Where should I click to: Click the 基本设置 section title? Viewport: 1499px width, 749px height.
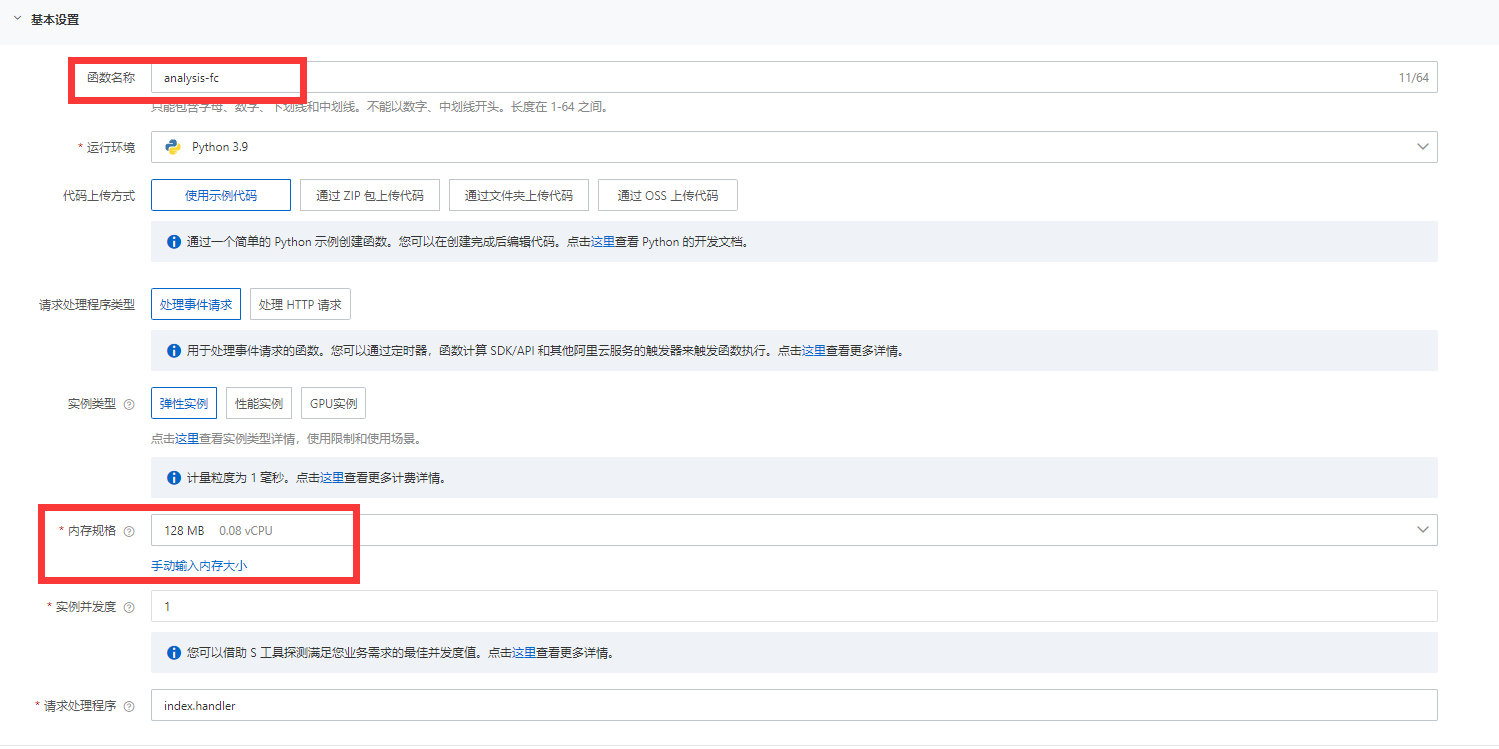(x=55, y=19)
